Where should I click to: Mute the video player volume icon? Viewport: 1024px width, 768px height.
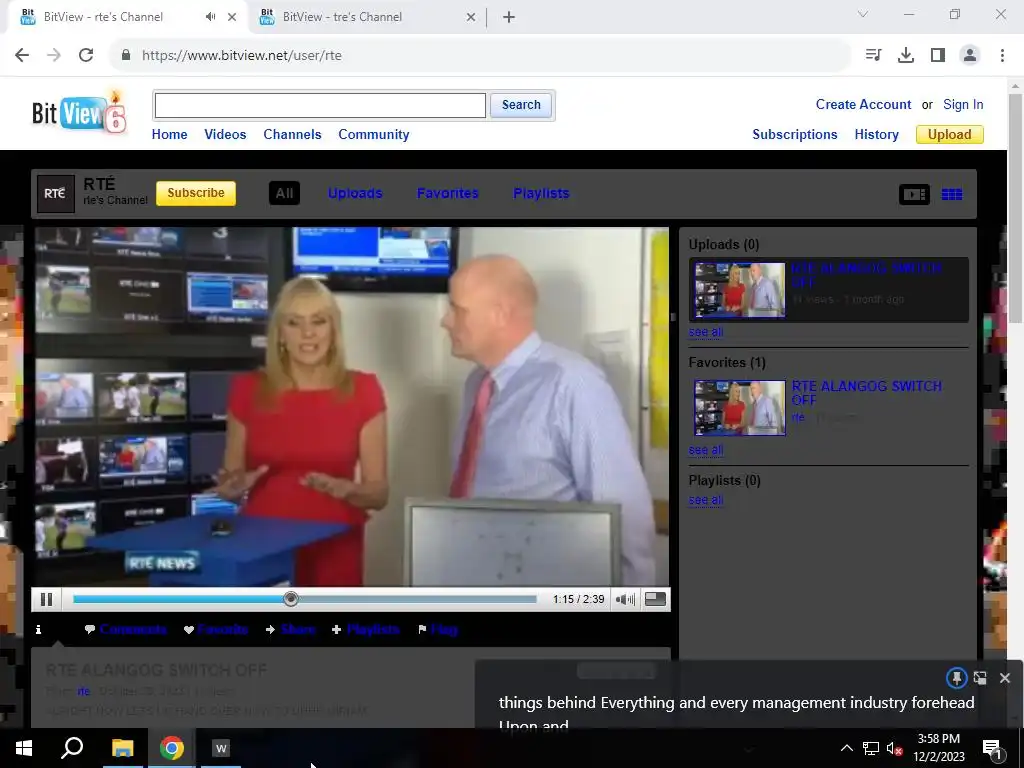click(x=625, y=599)
